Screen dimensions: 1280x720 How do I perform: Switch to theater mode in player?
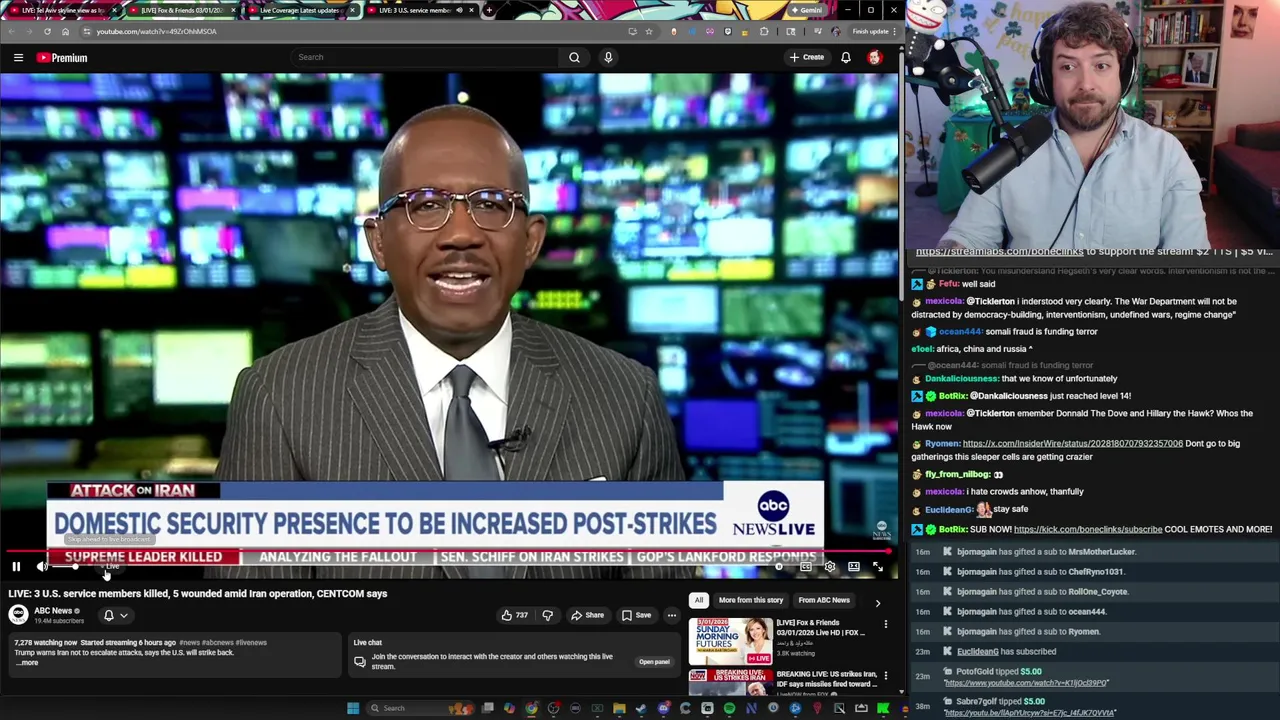853,567
